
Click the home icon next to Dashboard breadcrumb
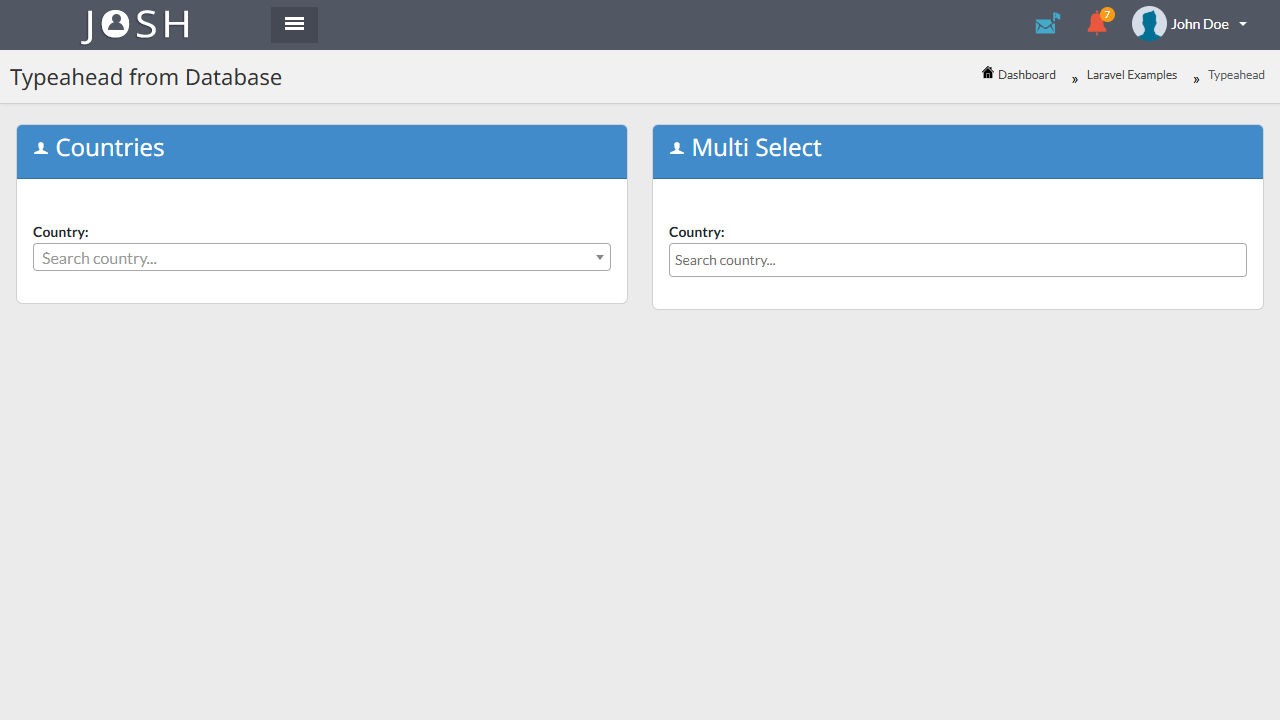point(987,73)
